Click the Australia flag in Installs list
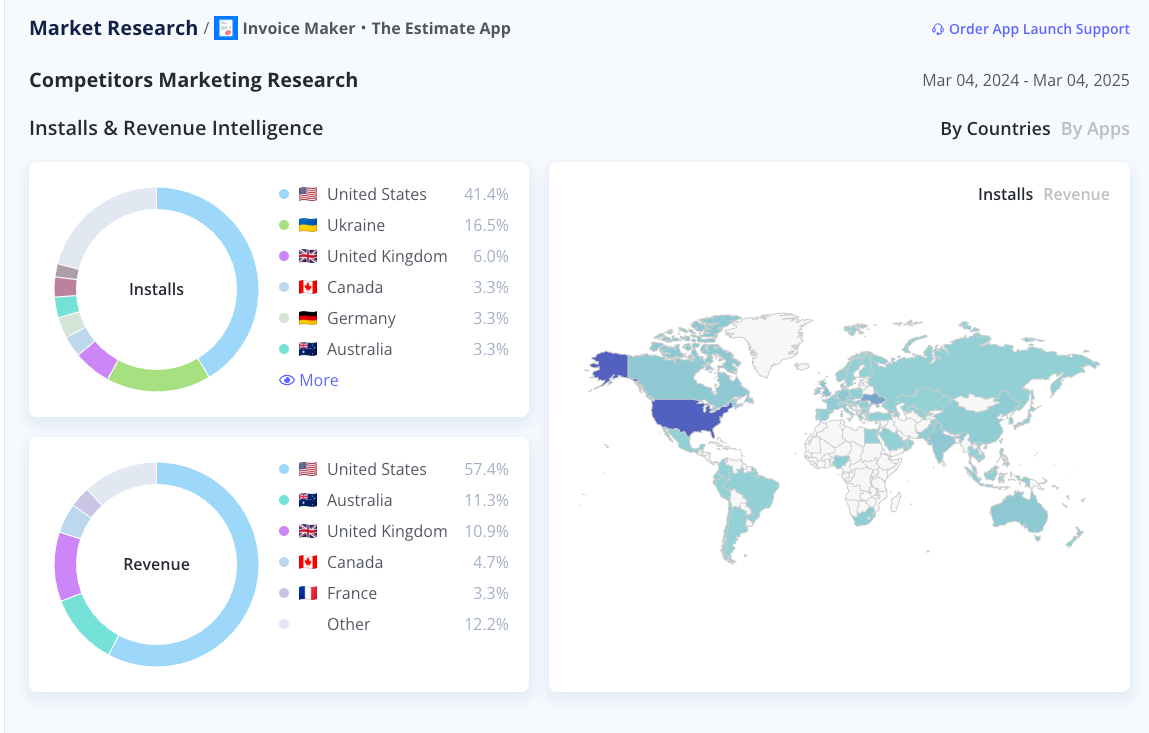The width and height of the screenshot is (1149, 733). (308, 350)
